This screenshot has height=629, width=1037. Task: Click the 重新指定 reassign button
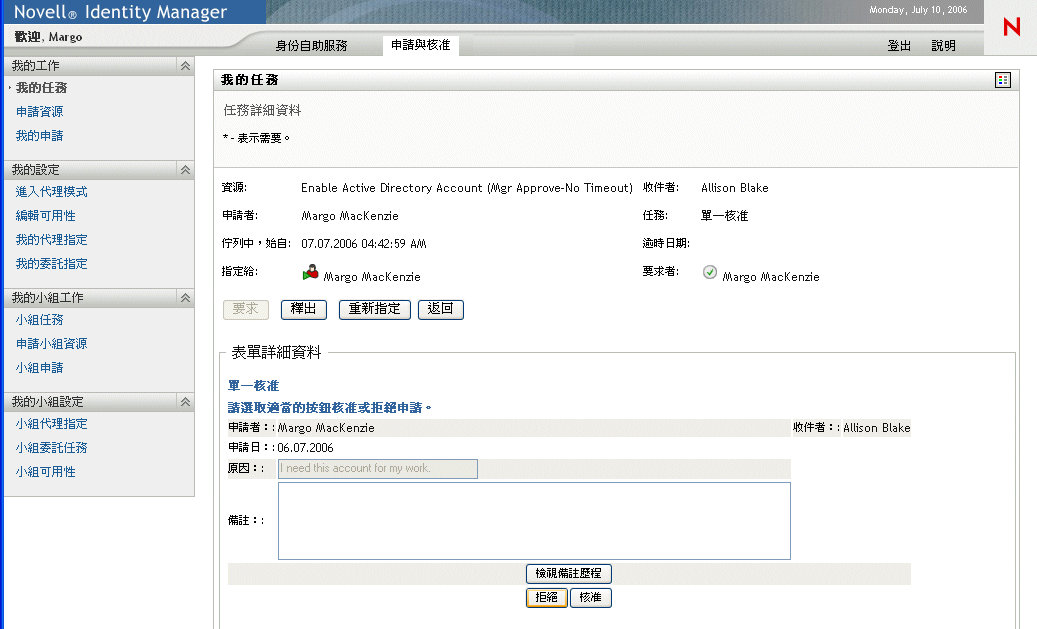[374, 310]
